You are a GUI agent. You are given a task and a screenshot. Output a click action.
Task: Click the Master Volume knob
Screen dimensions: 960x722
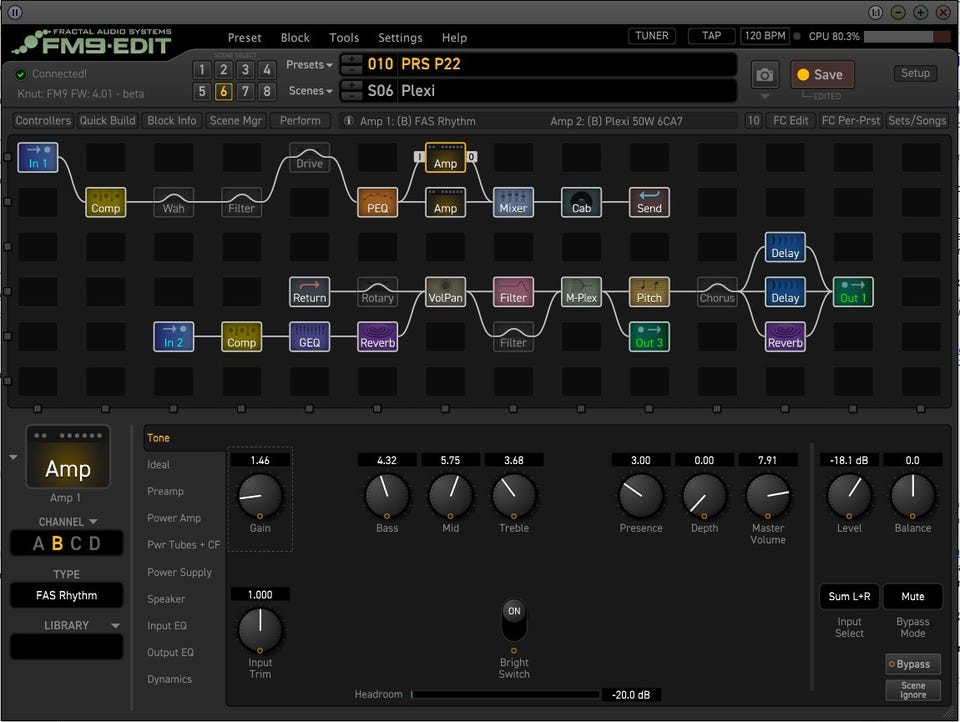[768, 496]
